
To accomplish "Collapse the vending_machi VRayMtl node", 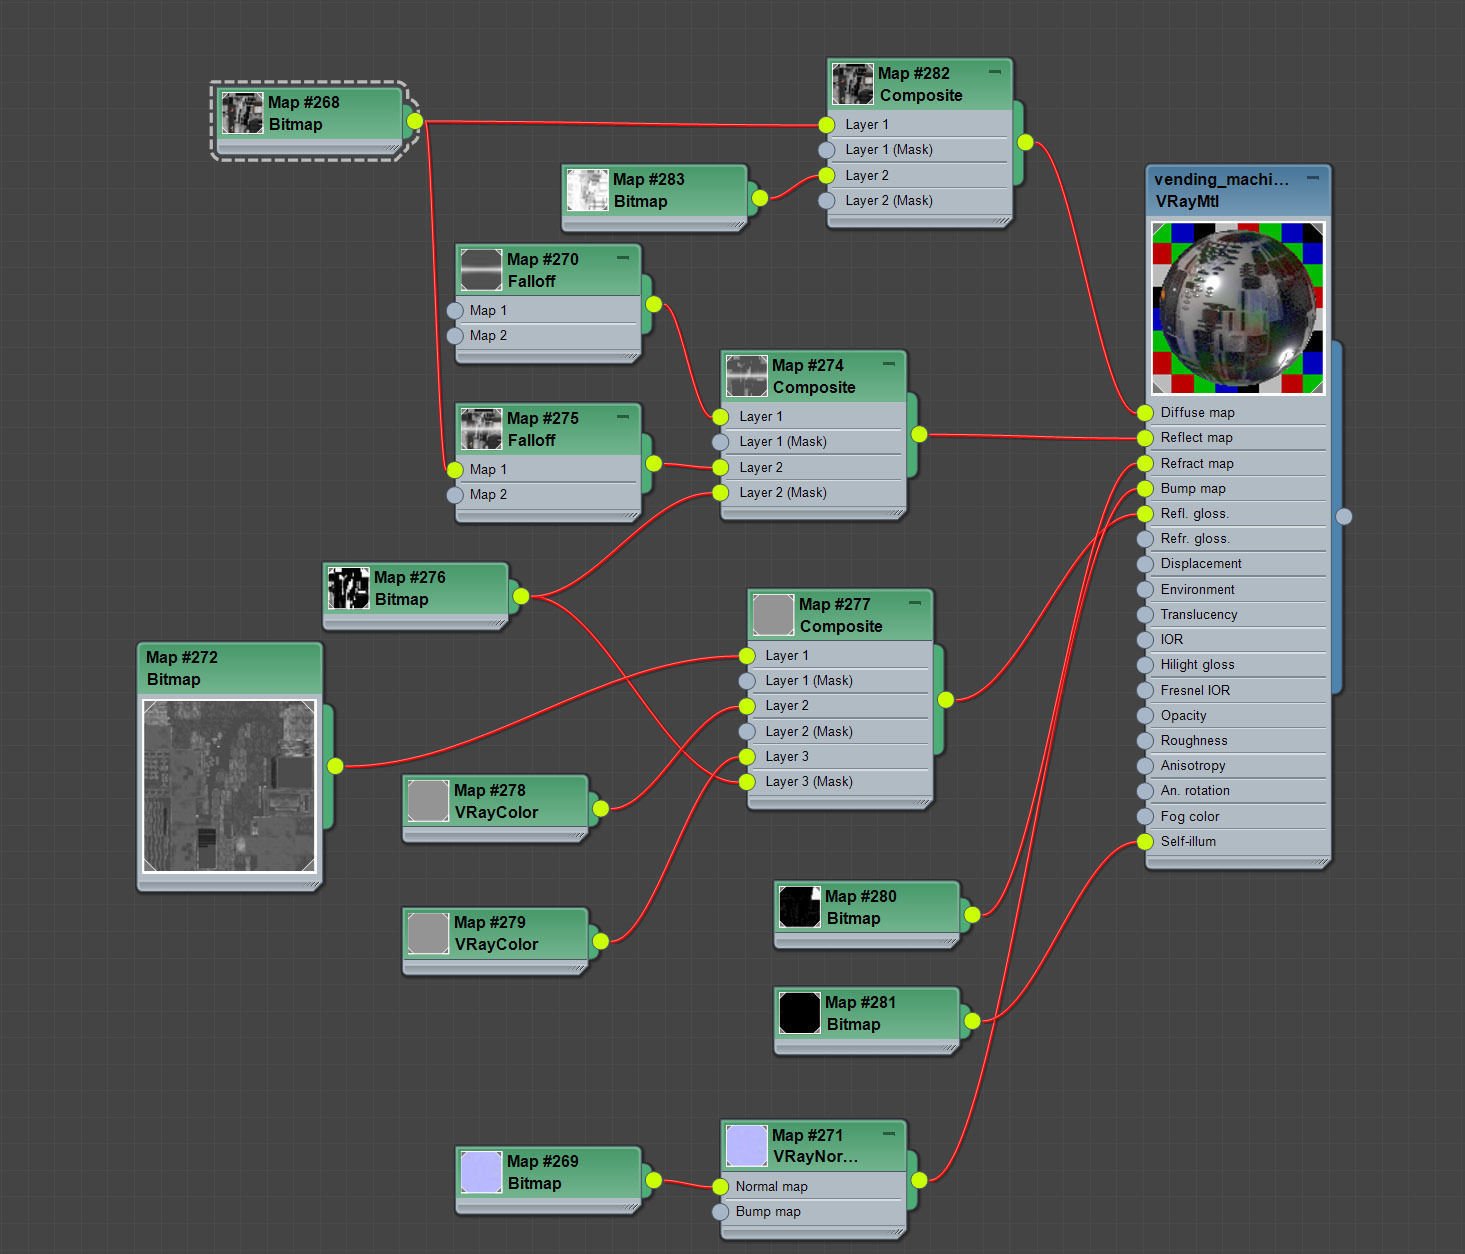I will pyautogui.click(x=1313, y=178).
